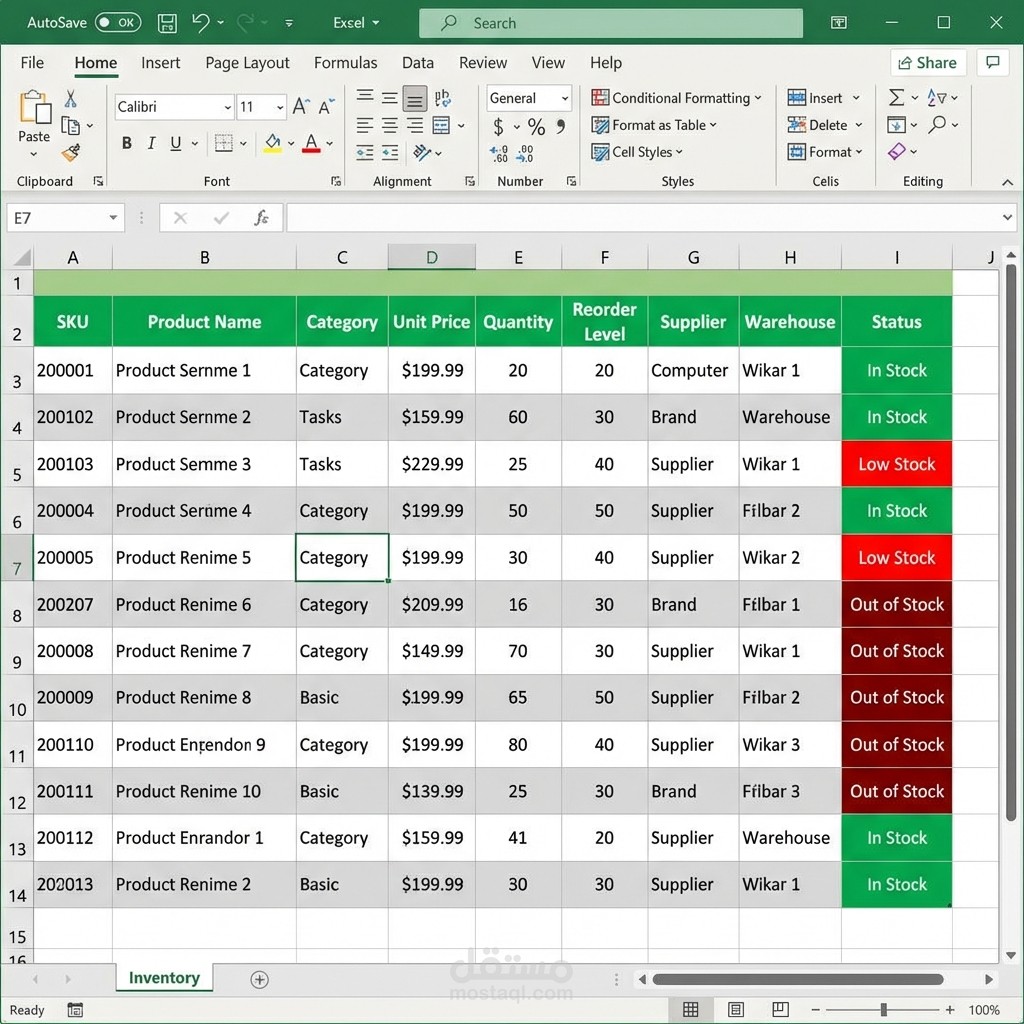Click the AutoSum sigma icon

(897, 98)
